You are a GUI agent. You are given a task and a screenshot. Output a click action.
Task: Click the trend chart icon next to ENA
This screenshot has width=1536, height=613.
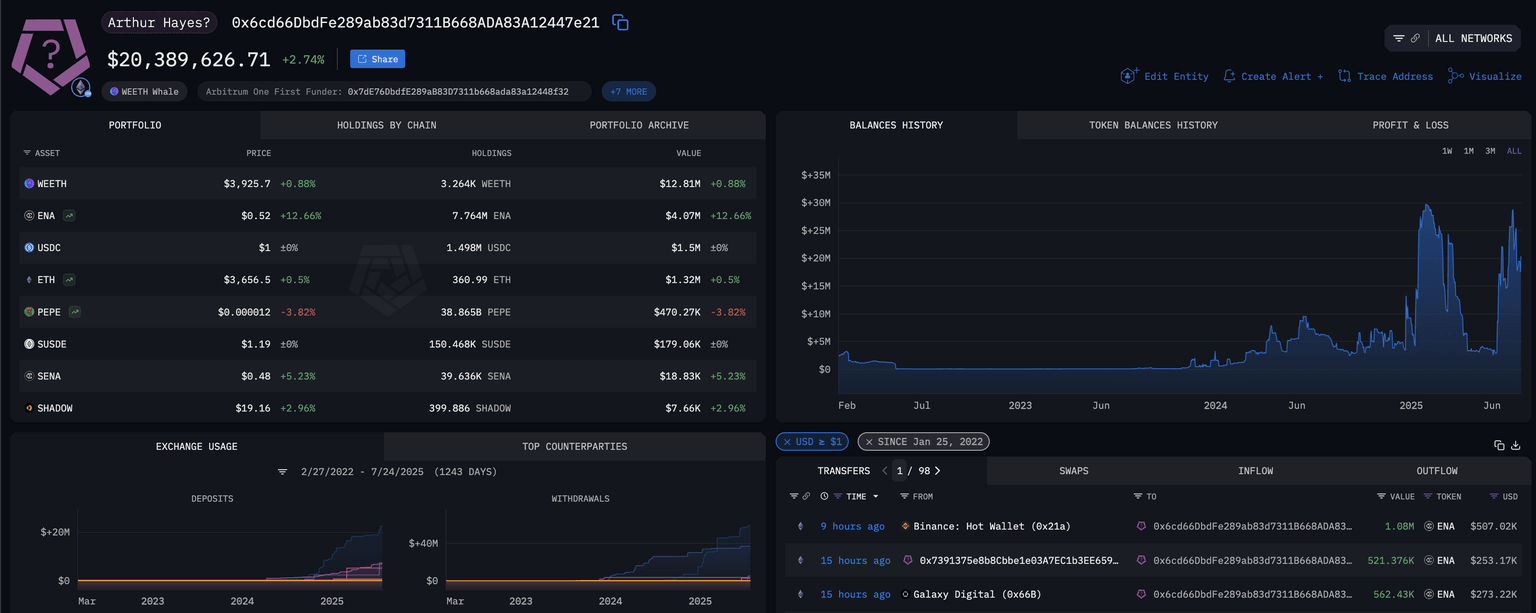coord(69,216)
